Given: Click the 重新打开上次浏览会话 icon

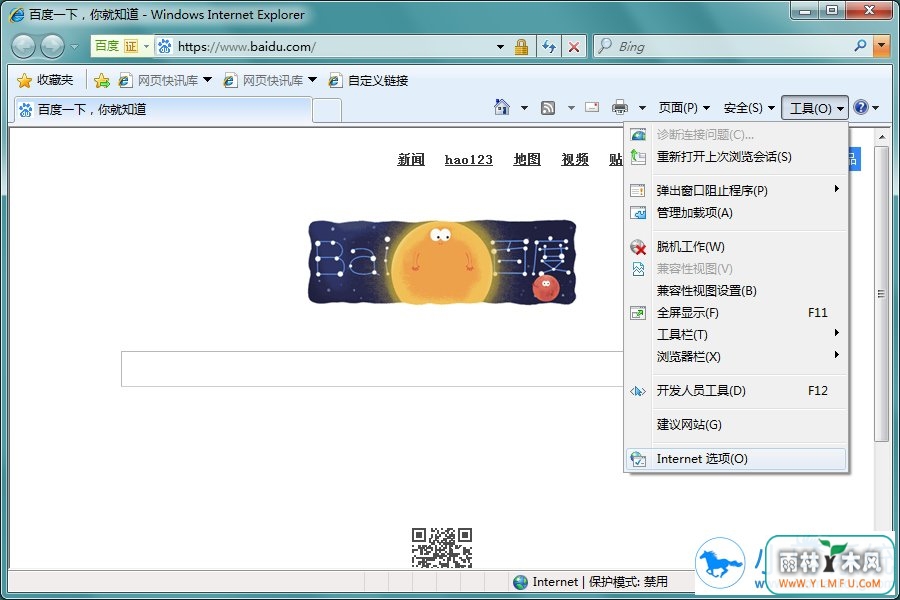Looking at the screenshot, I should point(638,157).
